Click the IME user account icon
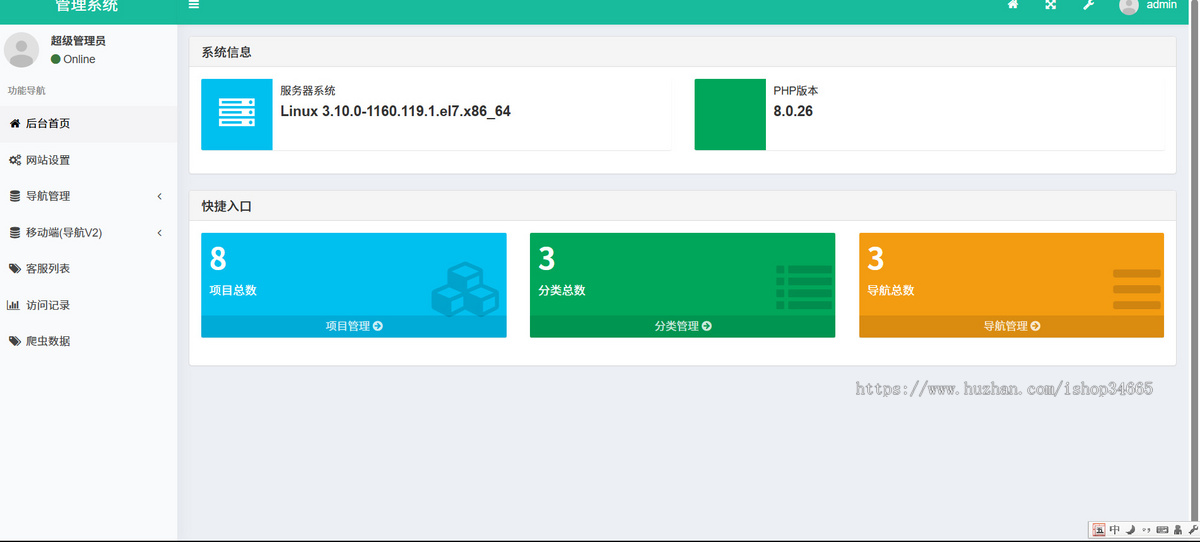 click(x=1177, y=530)
